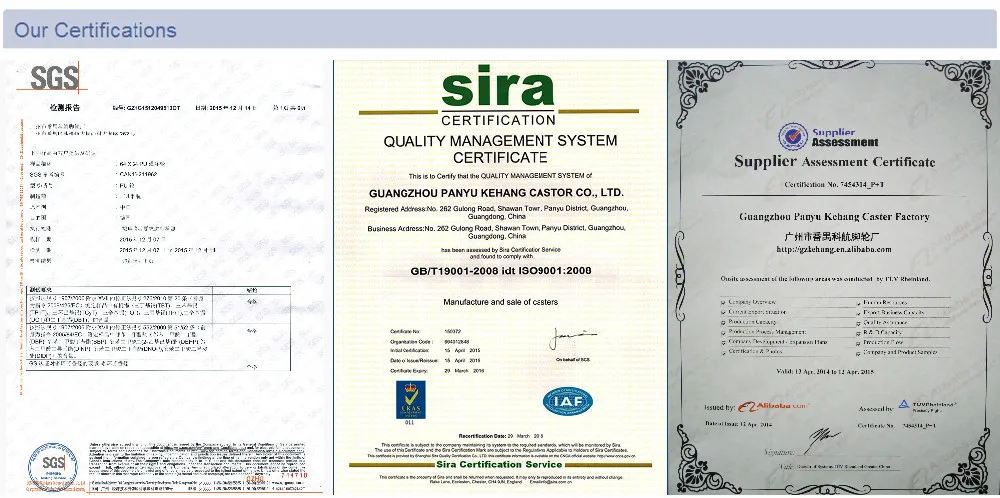Viewport: 1000px width, 498px height.
Task: Click the TUV Rheinland triangle logo
Action: click(904, 404)
